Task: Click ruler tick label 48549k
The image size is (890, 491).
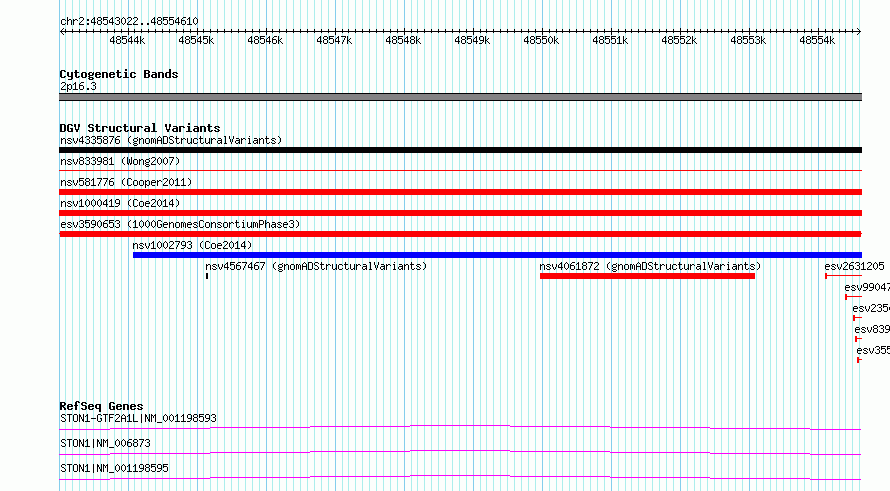Action: [472, 40]
